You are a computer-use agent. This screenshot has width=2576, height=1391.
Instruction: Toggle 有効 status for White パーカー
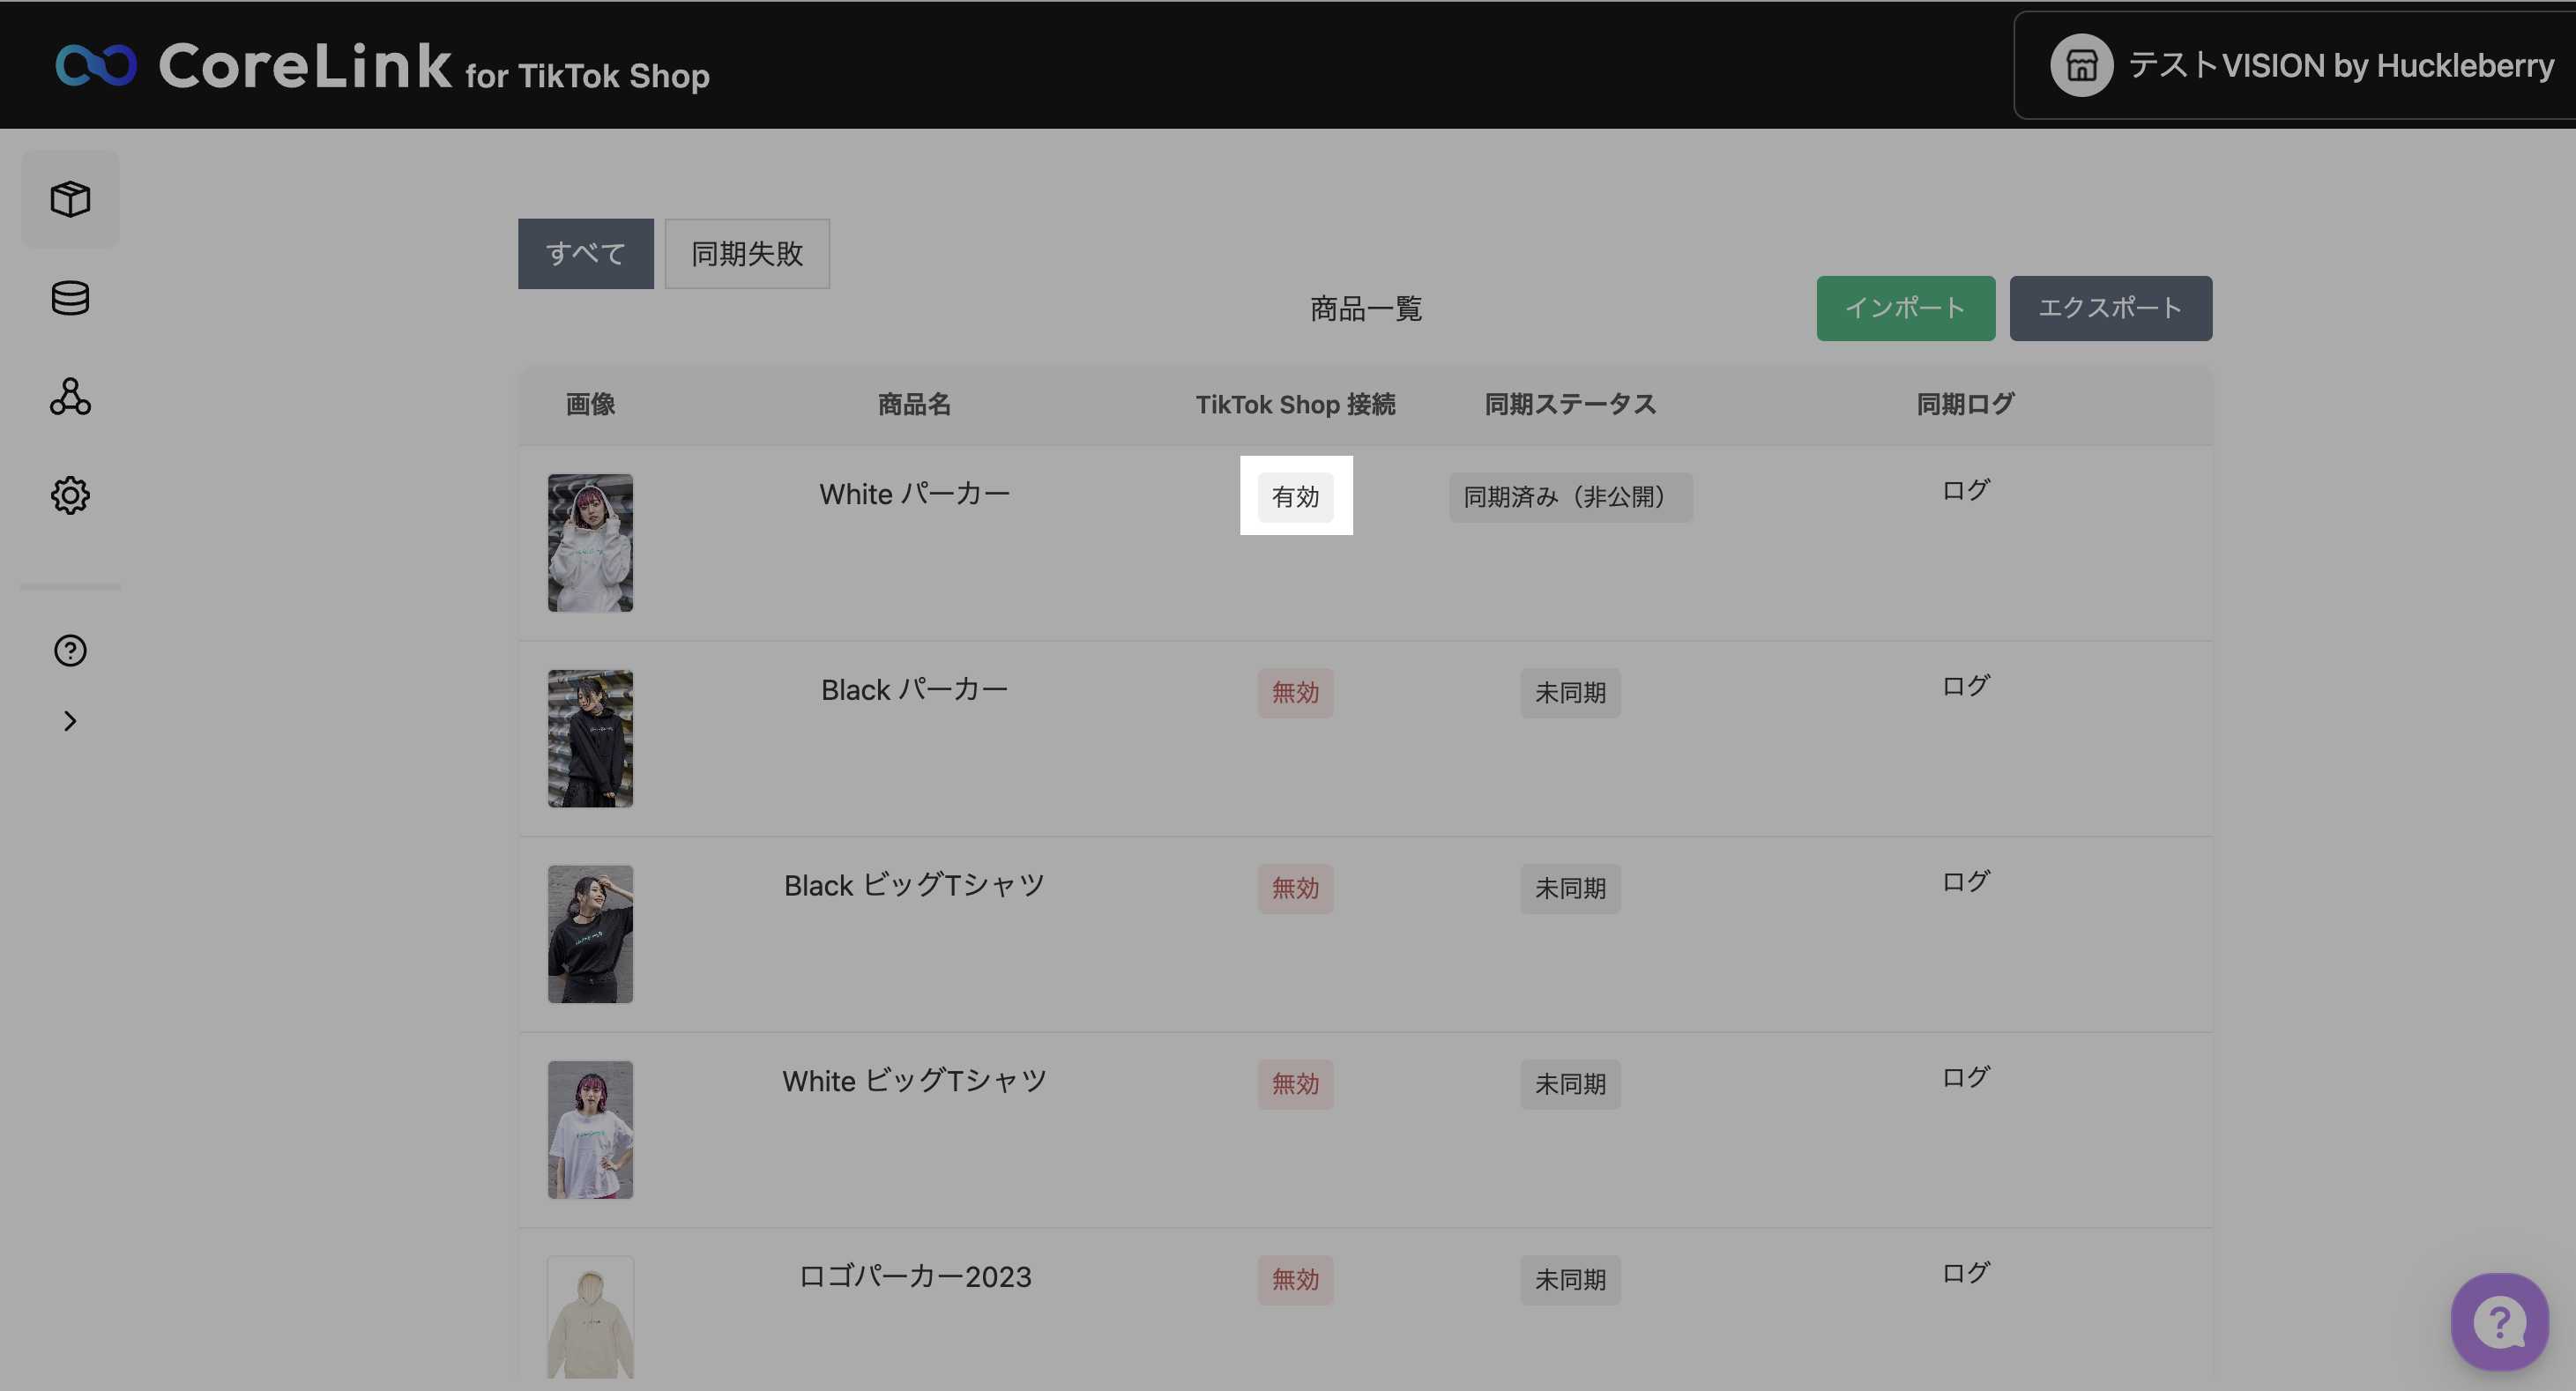[1295, 497]
